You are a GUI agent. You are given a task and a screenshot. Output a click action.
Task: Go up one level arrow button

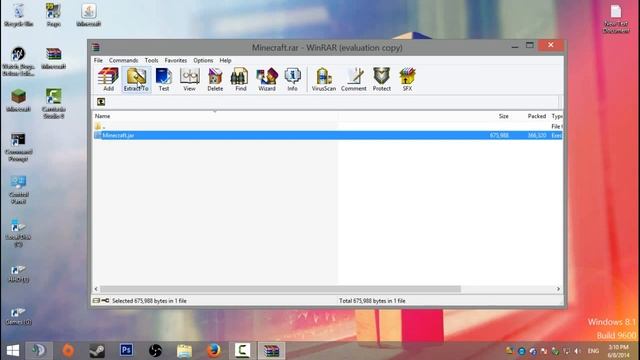(101, 102)
